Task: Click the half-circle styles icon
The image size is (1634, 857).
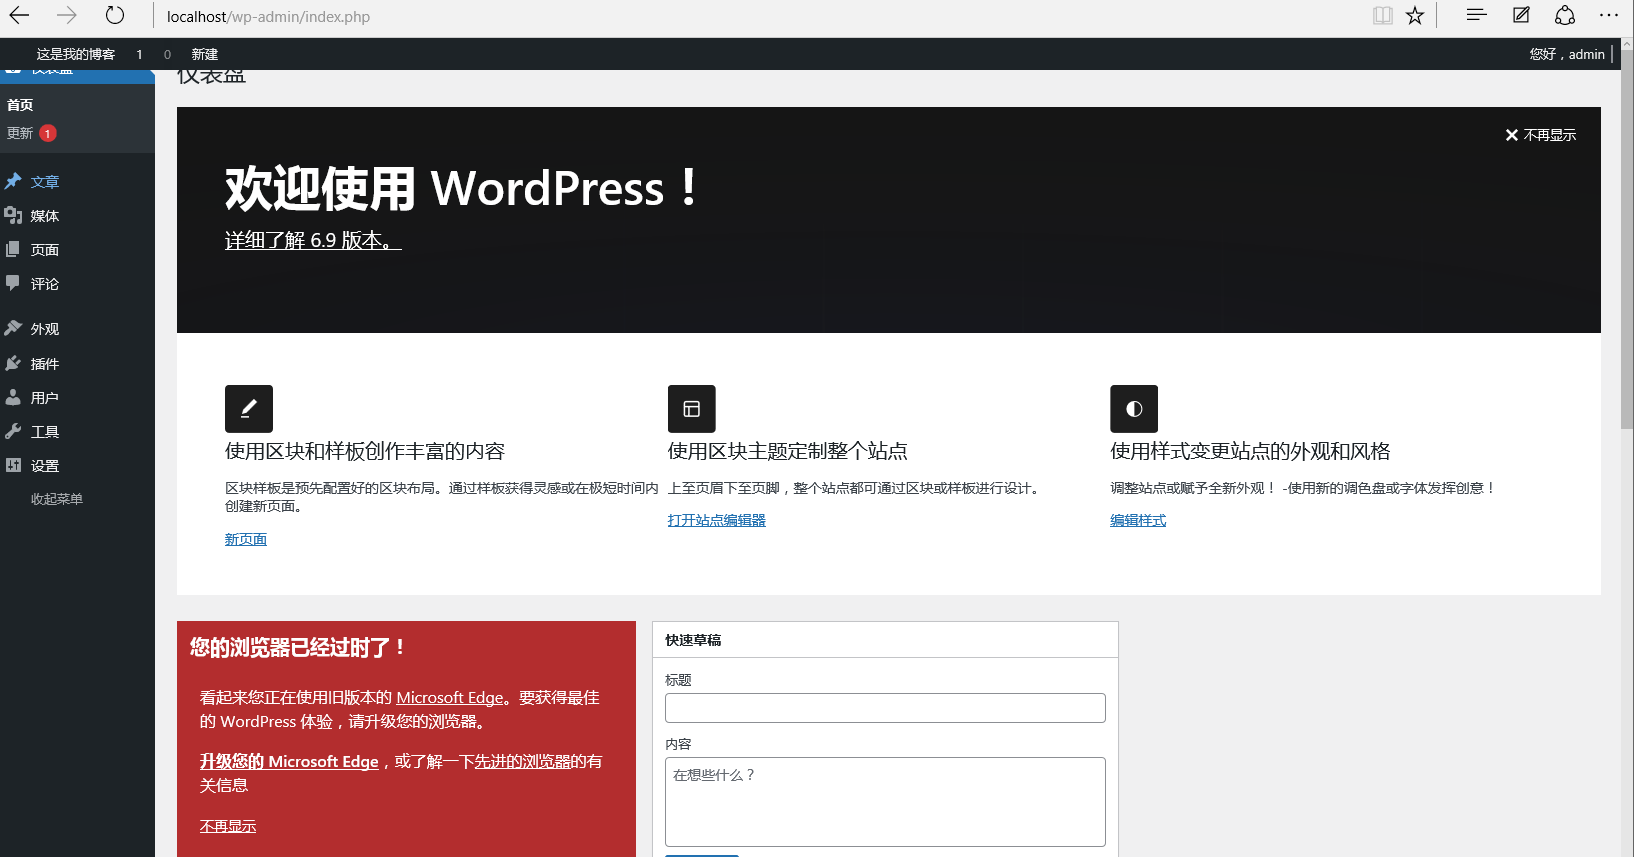Action: tap(1134, 409)
